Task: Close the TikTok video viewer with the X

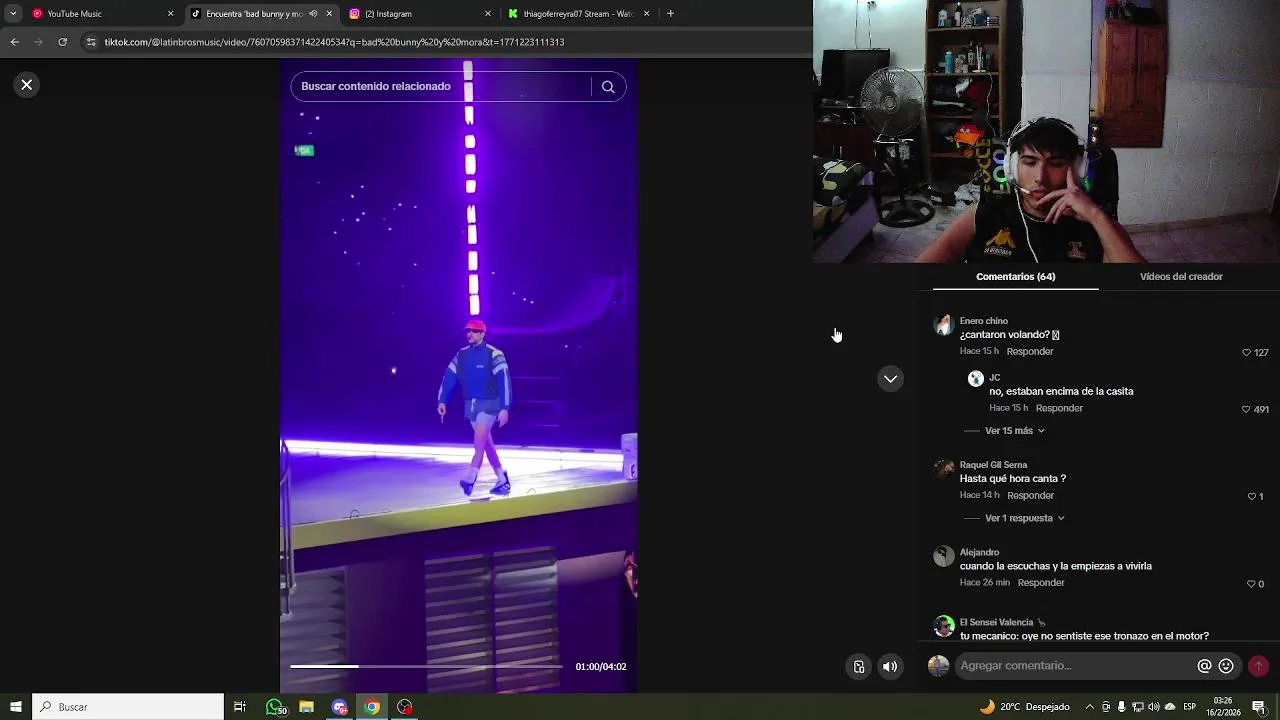Action: tap(27, 85)
